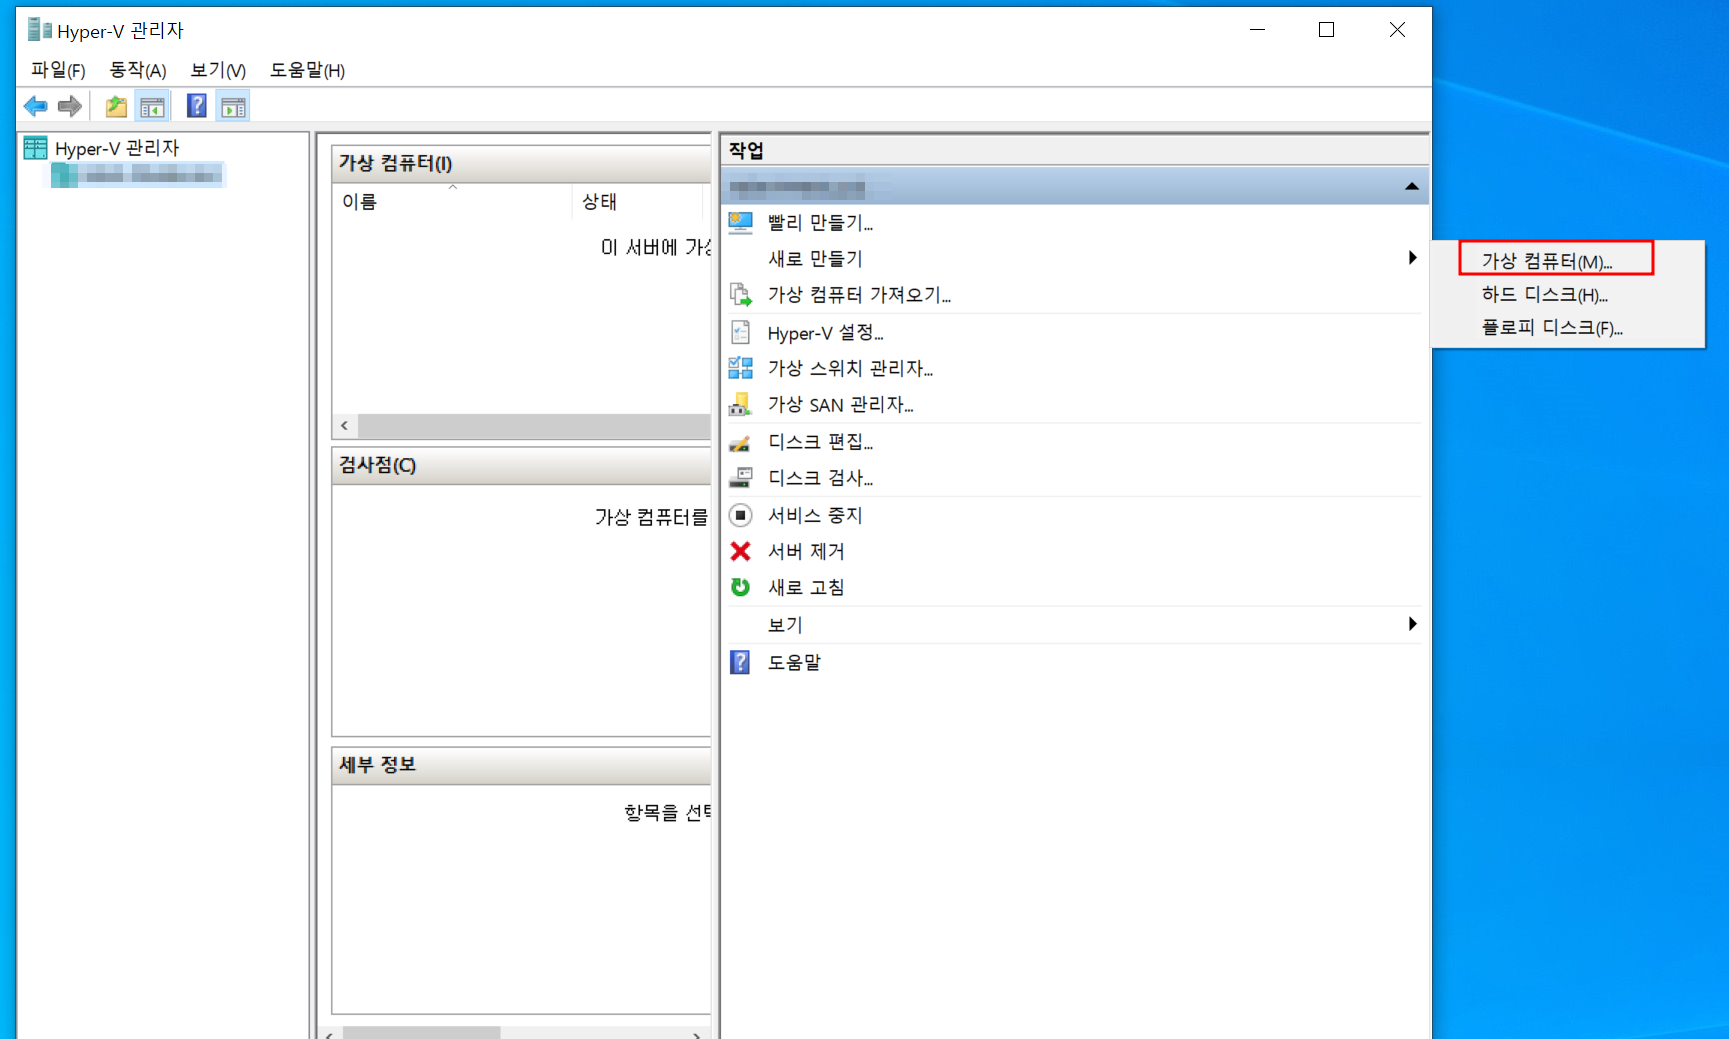
Task: Click the blue Help toolbar icon
Action: click(x=197, y=106)
